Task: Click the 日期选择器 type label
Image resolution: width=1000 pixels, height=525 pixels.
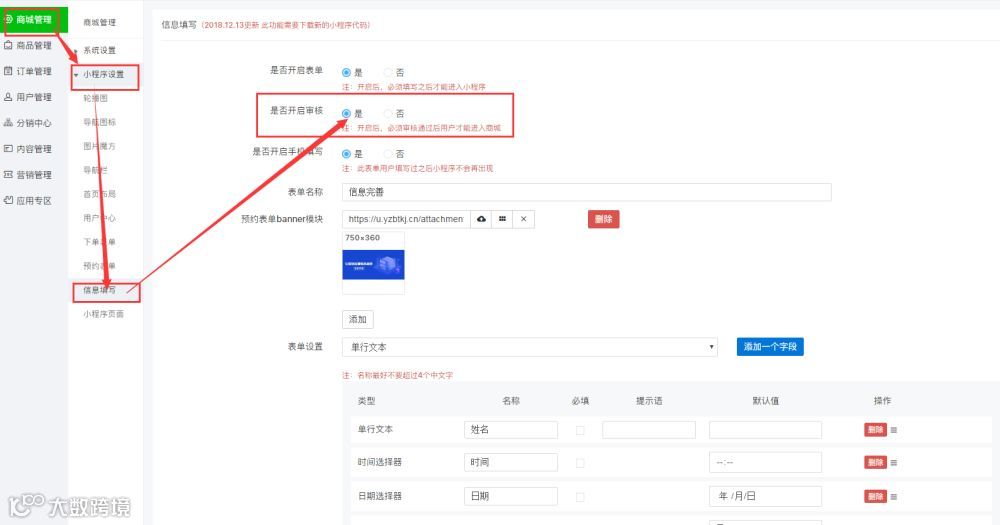Action: [379, 496]
